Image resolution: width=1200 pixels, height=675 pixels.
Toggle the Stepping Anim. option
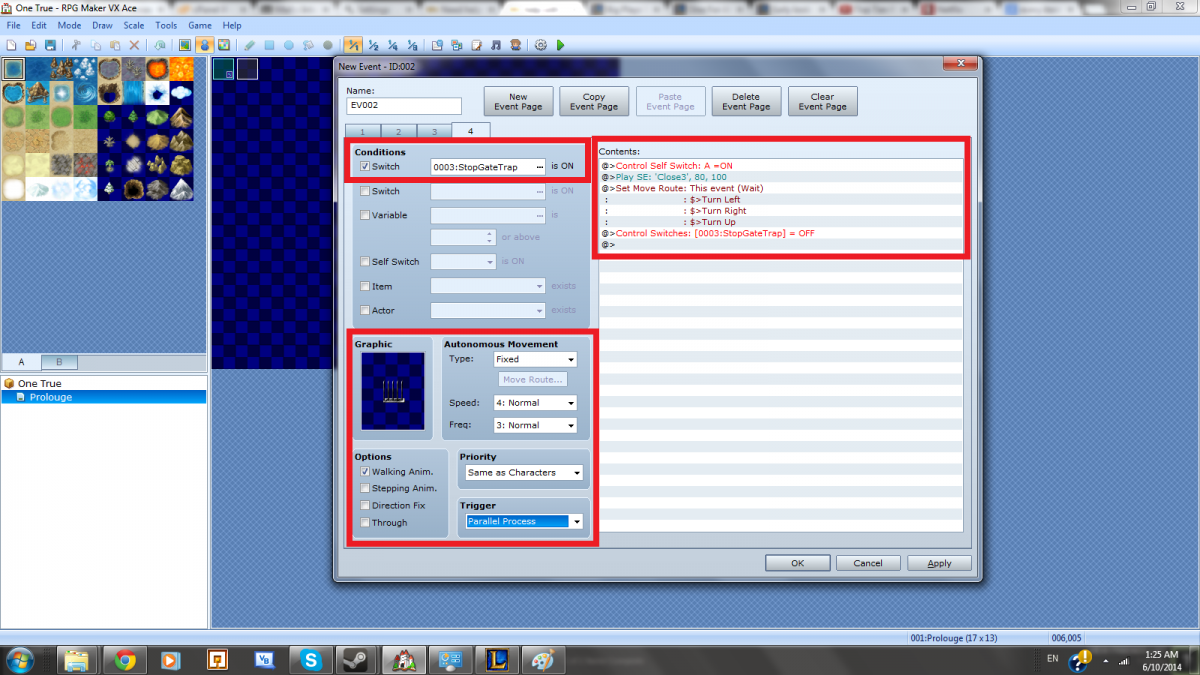tap(365, 488)
